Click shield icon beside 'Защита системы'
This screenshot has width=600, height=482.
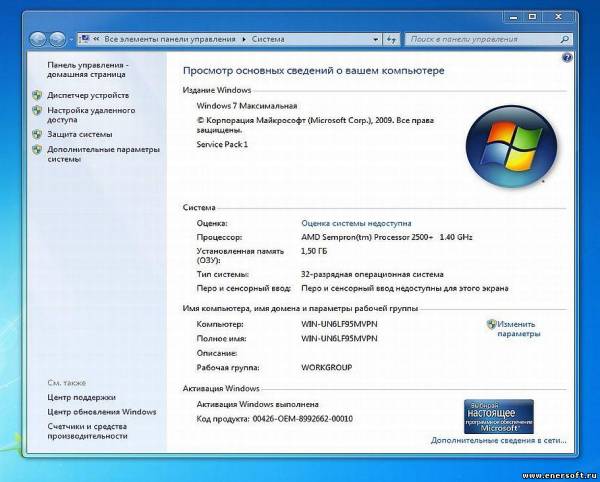(37, 134)
